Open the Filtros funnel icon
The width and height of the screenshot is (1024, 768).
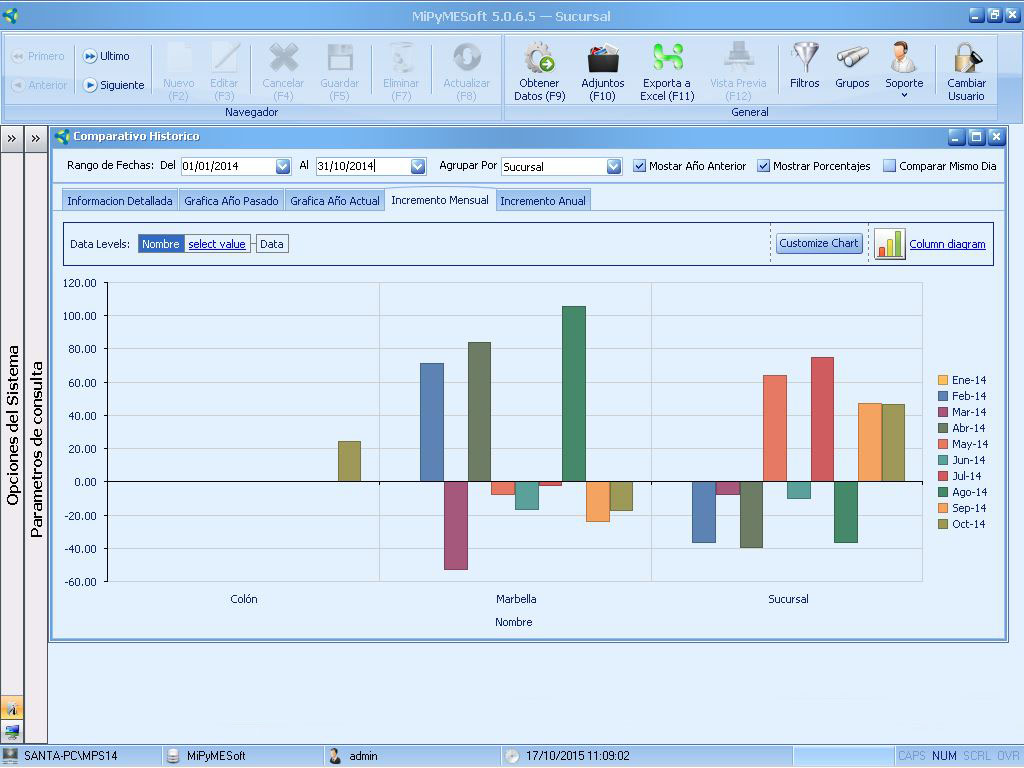[805, 57]
